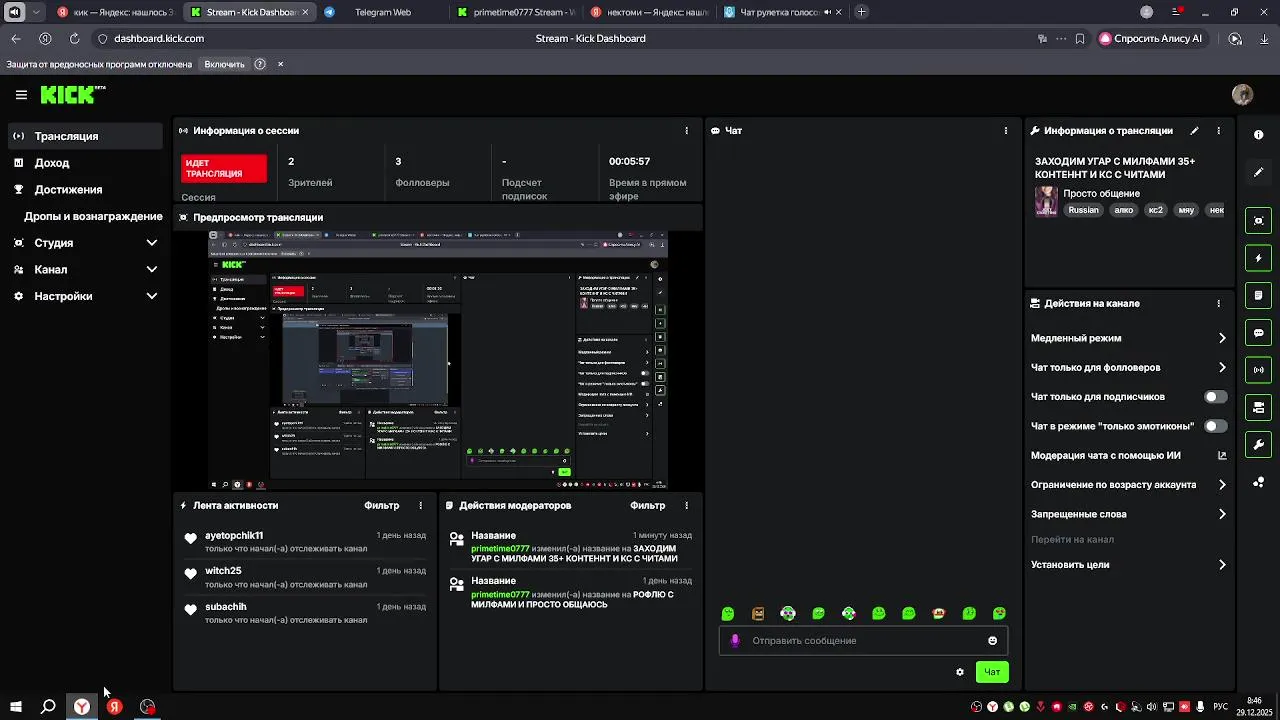
Task: Open the Фильтр dropdown in moderator actions
Action: pyautogui.click(x=648, y=506)
